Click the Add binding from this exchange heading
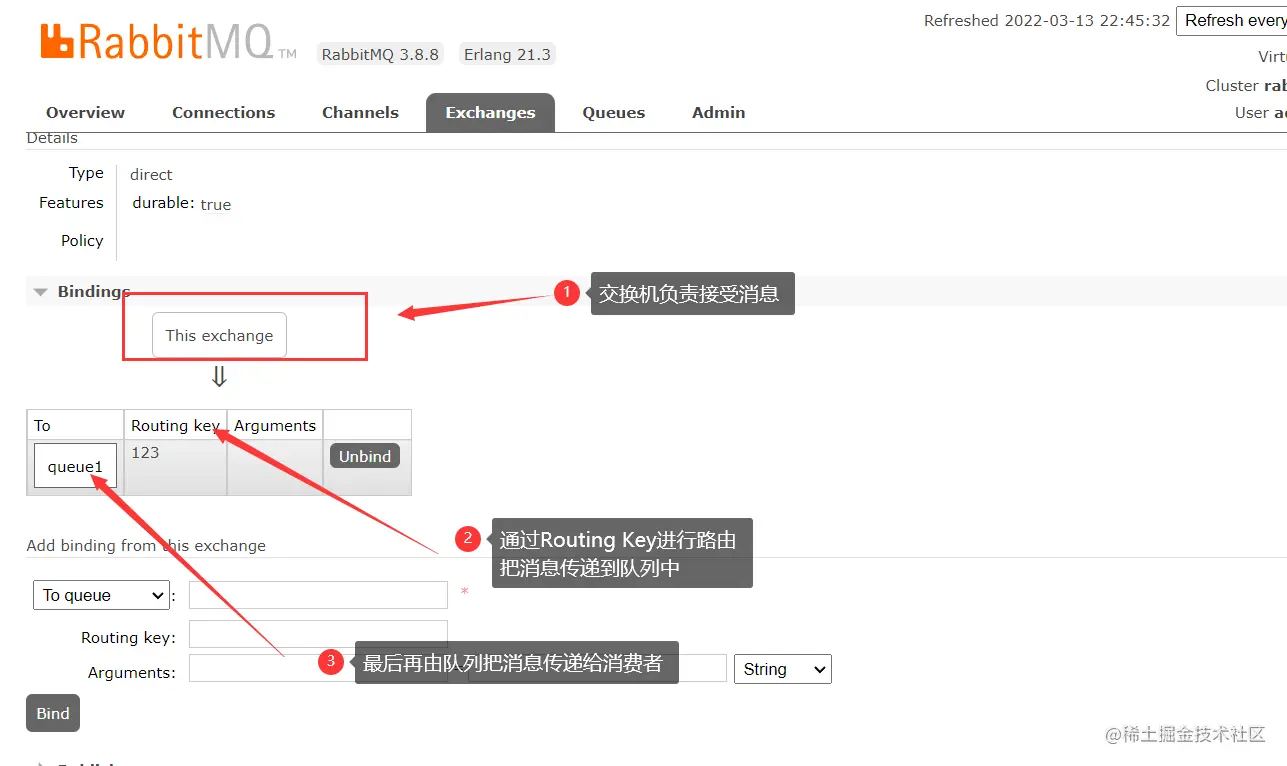 coord(146,545)
